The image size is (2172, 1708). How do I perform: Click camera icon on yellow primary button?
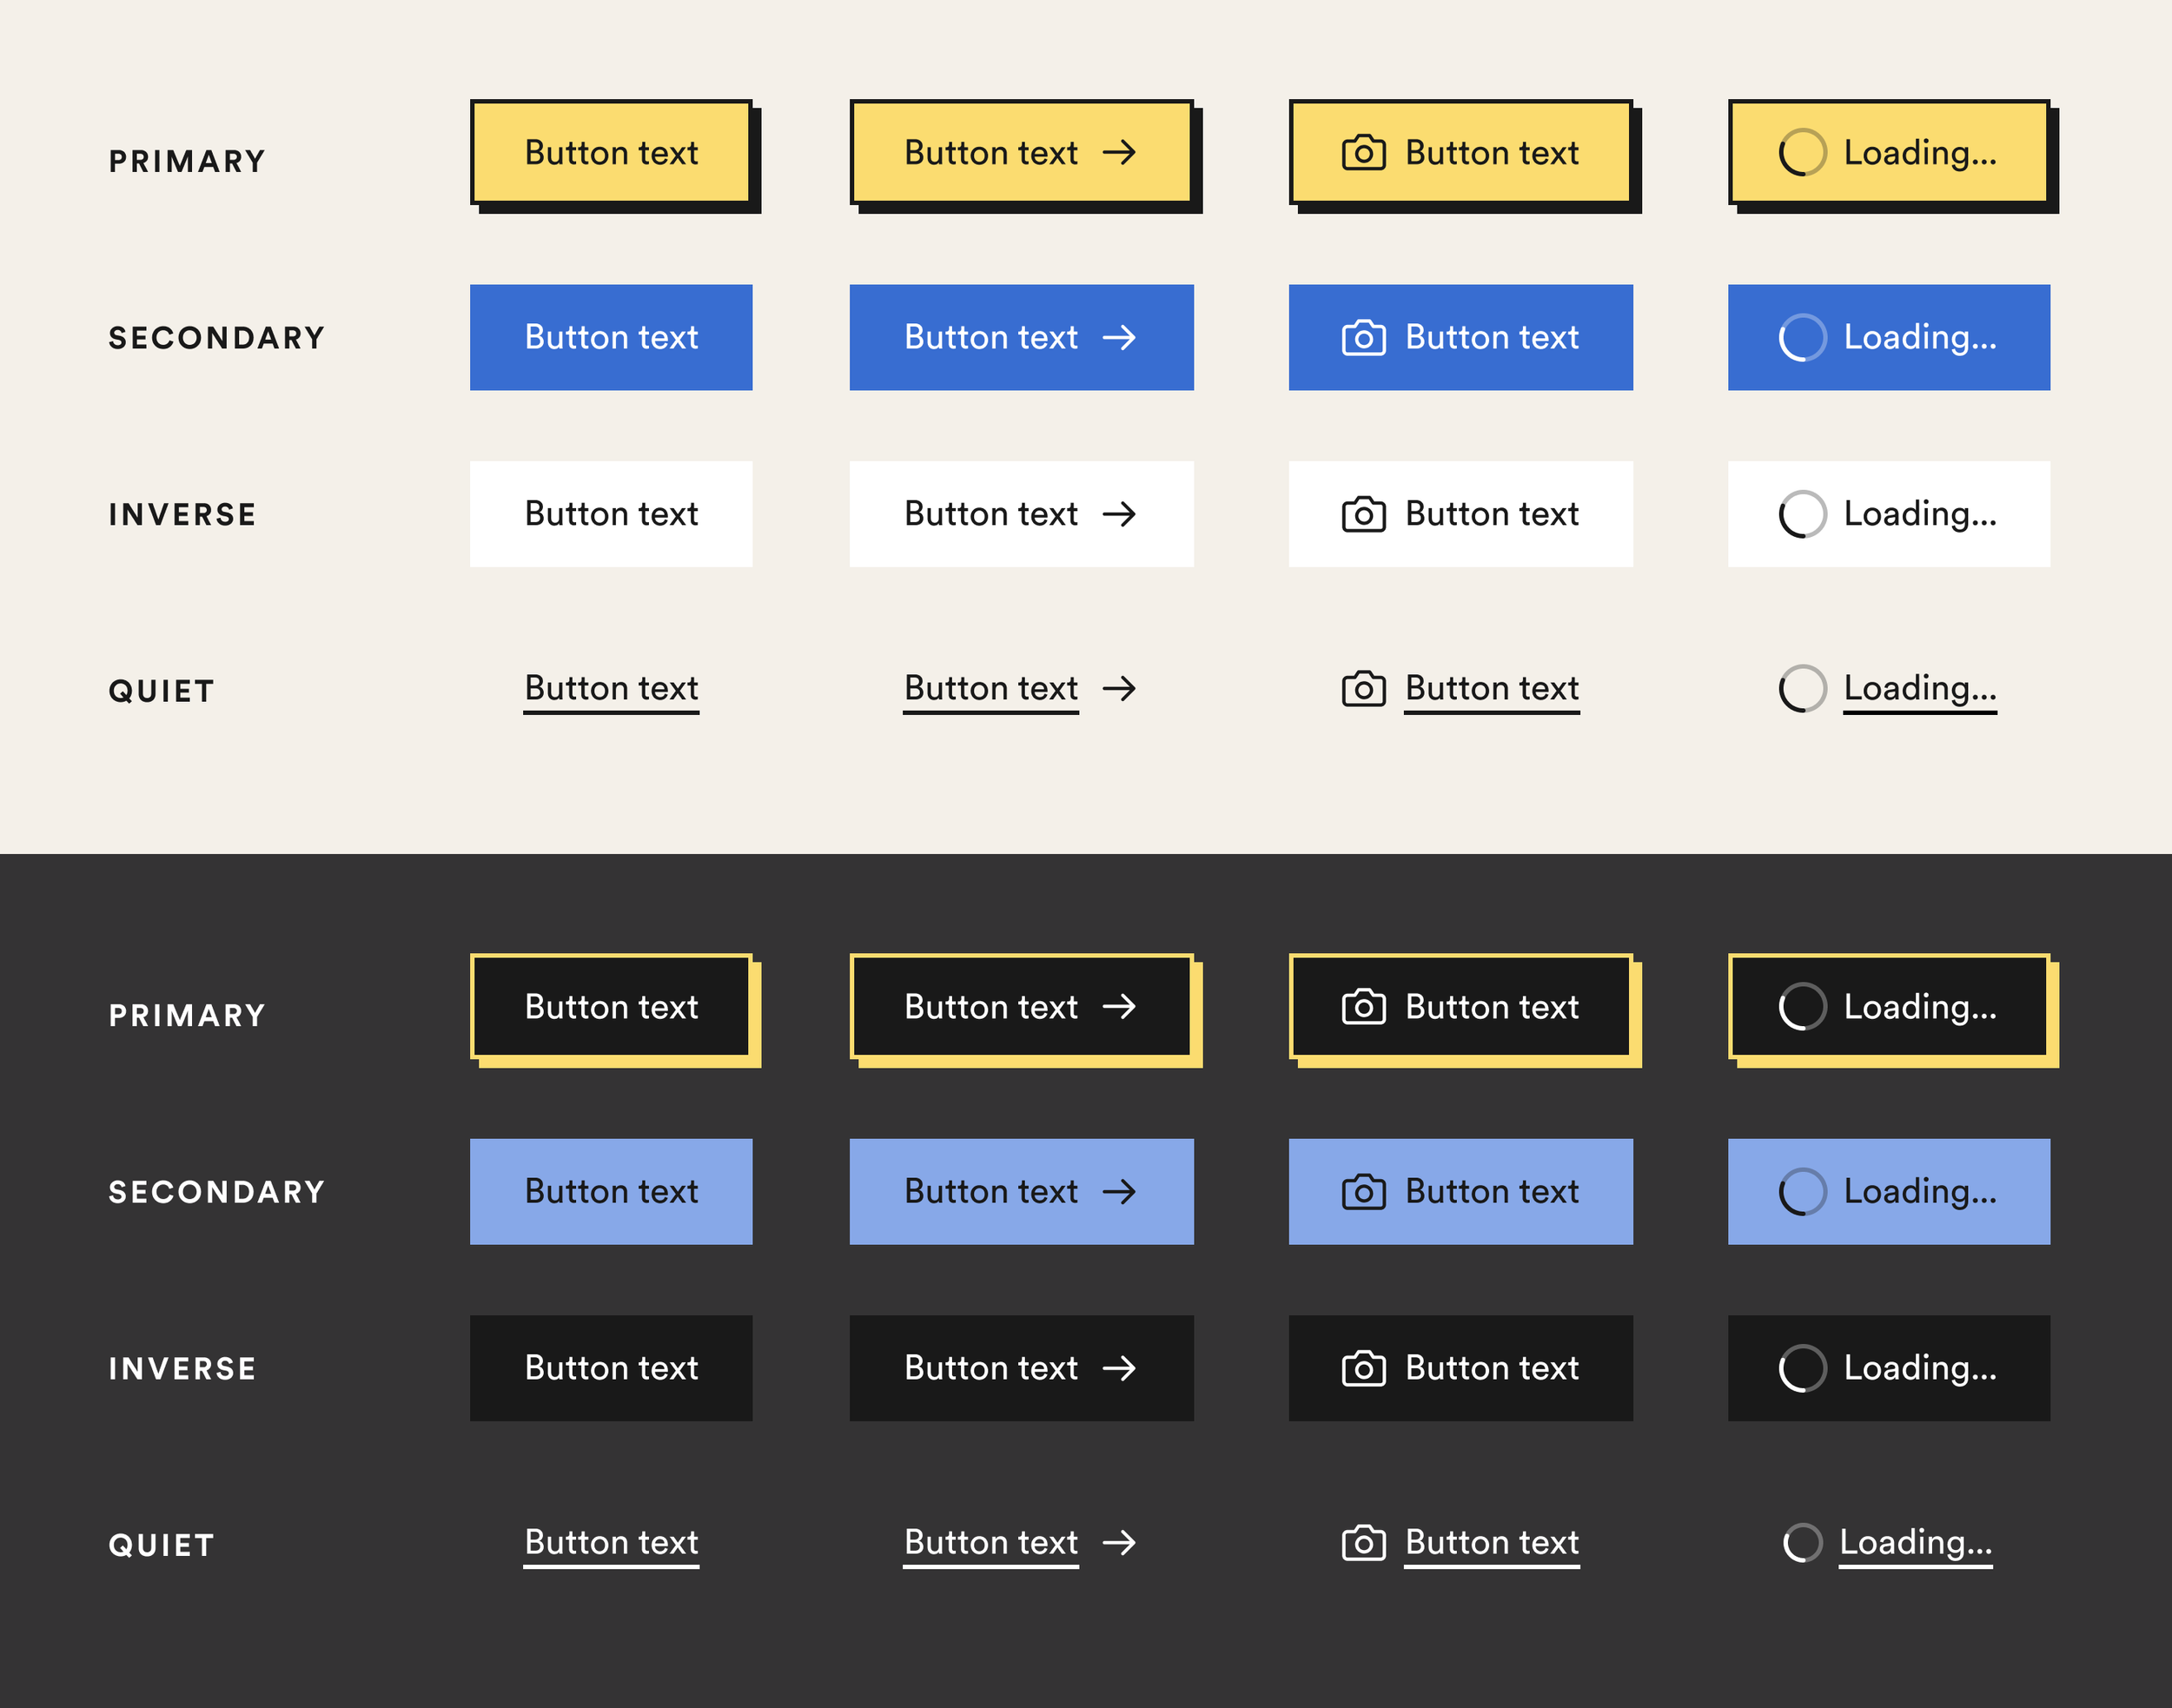(1363, 153)
